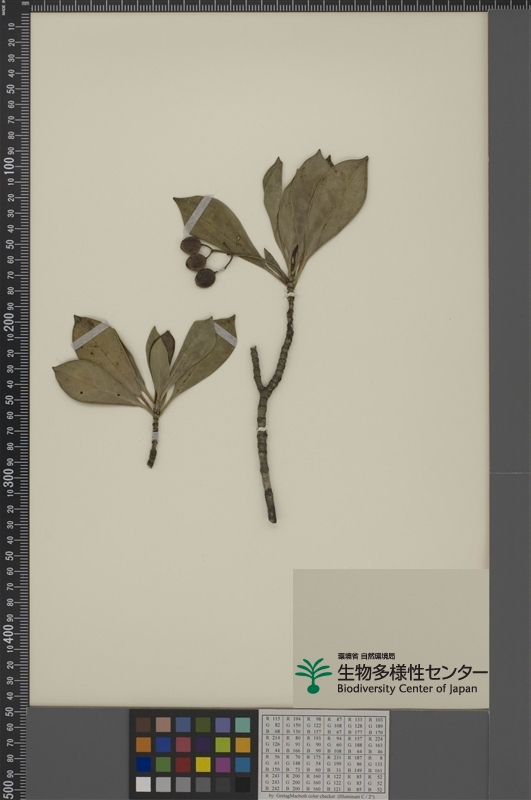This screenshot has width=531, height=800.
Task: Choose the magenta swatch in the color checker
Action: tap(223, 764)
